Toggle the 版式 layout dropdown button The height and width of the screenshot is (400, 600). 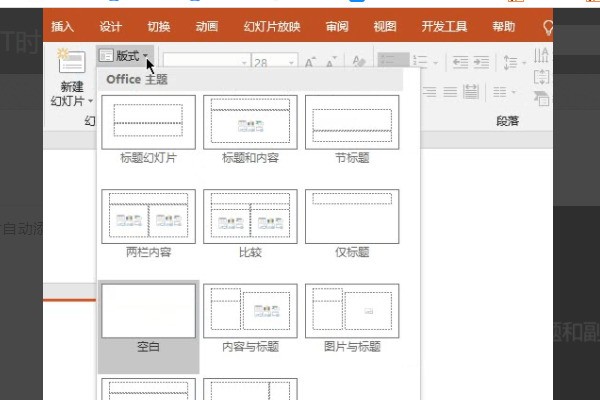coord(124,56)
